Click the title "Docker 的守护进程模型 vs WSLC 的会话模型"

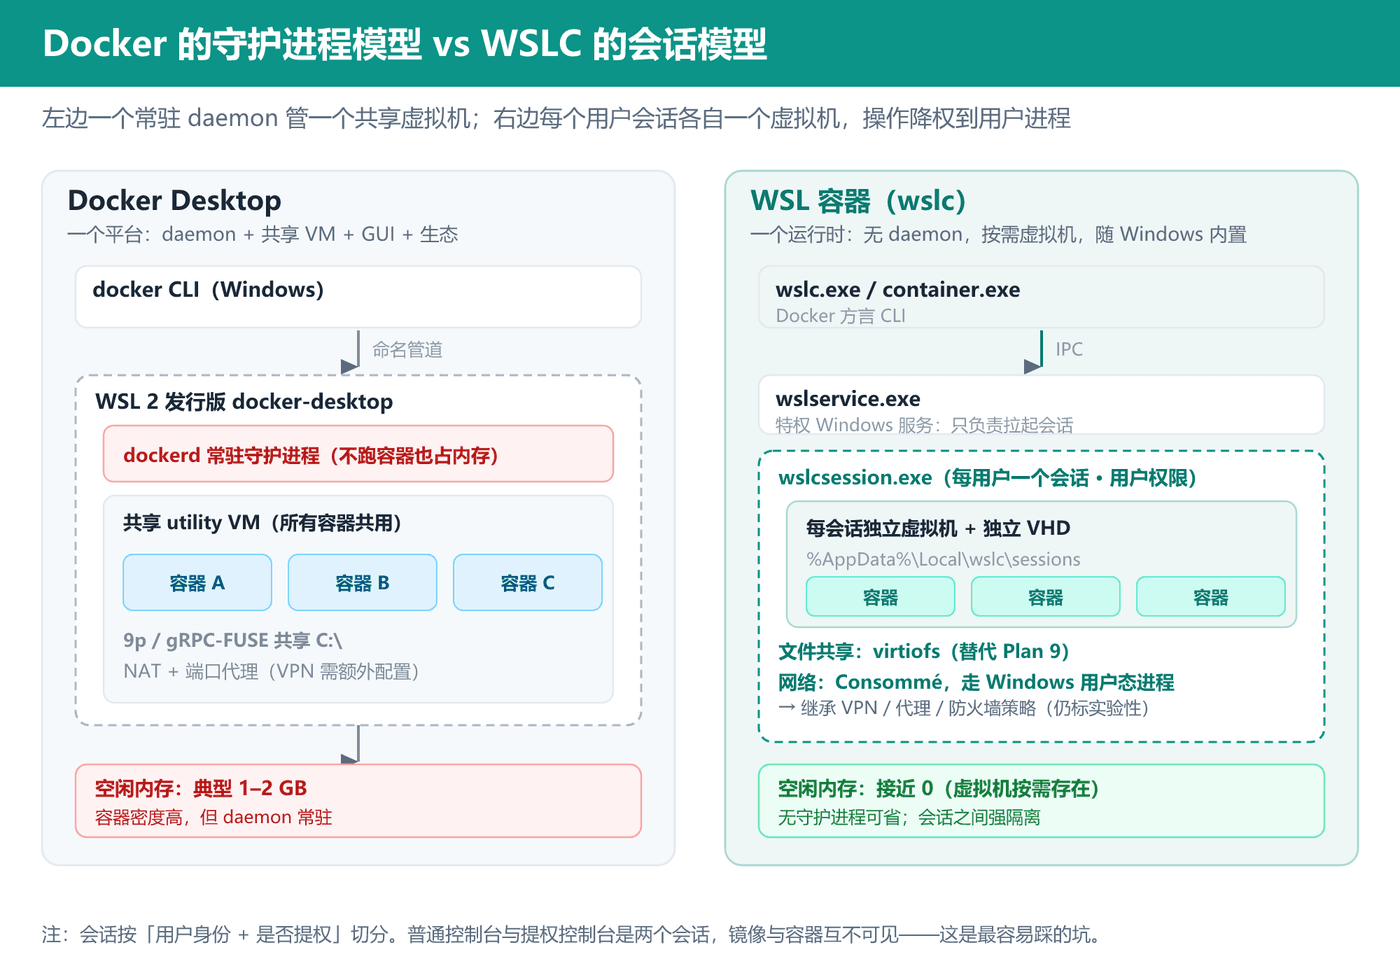point(405,44)
